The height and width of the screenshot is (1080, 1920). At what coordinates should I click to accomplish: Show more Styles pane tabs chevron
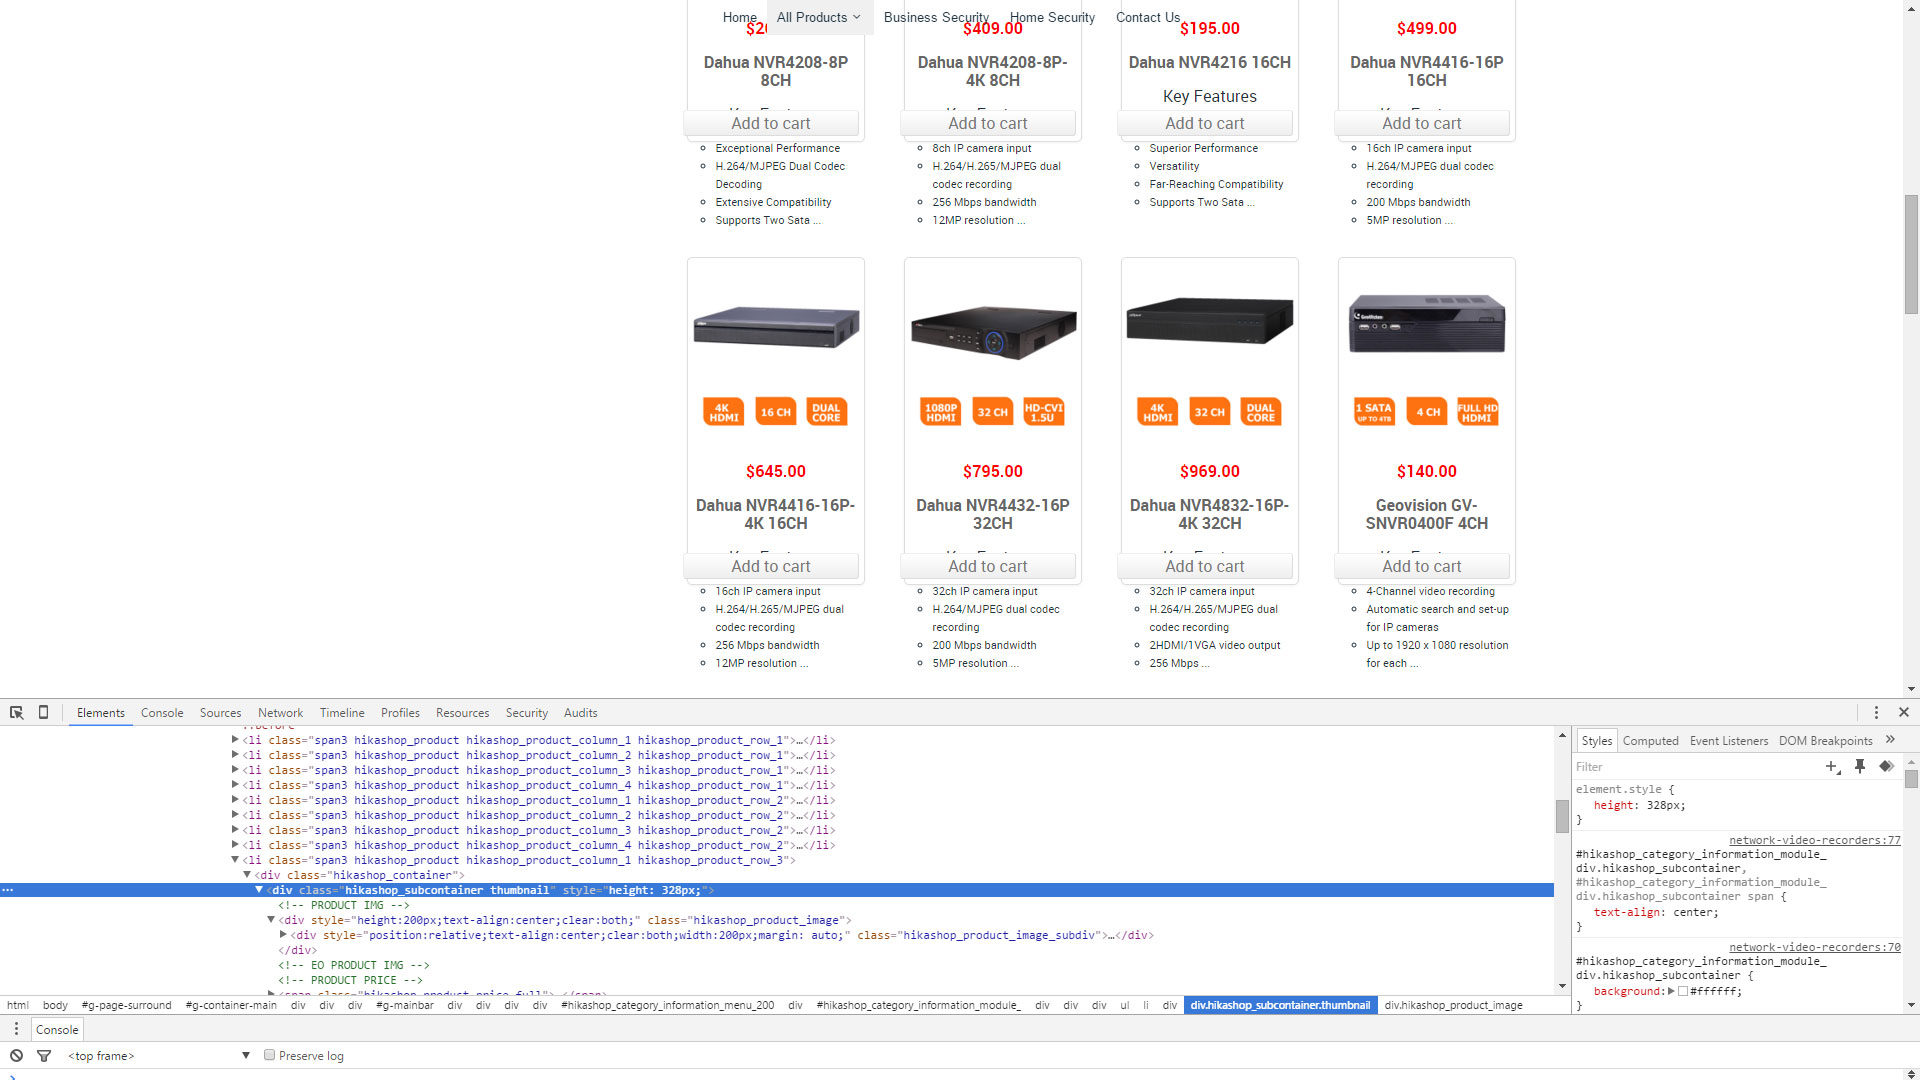coord(1890,740)
